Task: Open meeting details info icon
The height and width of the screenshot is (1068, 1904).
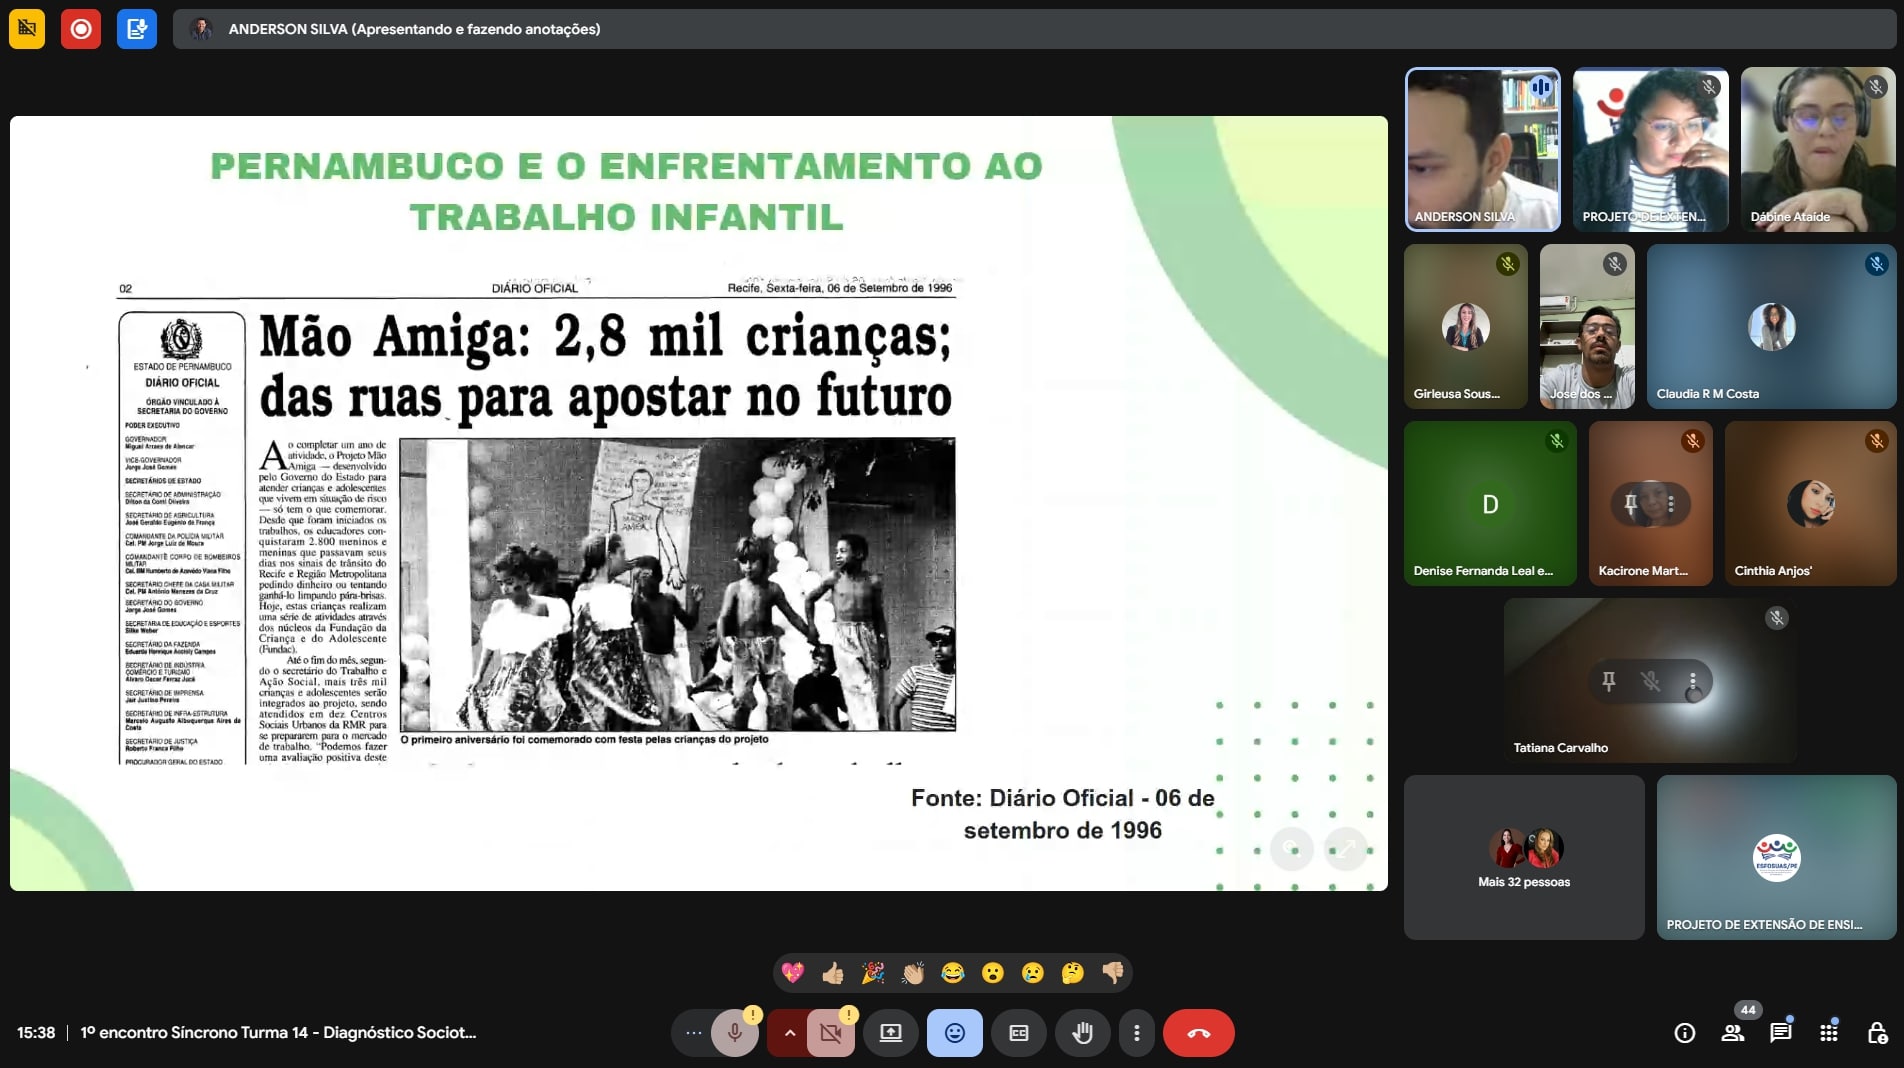Action: [x=1684, y=1033]
